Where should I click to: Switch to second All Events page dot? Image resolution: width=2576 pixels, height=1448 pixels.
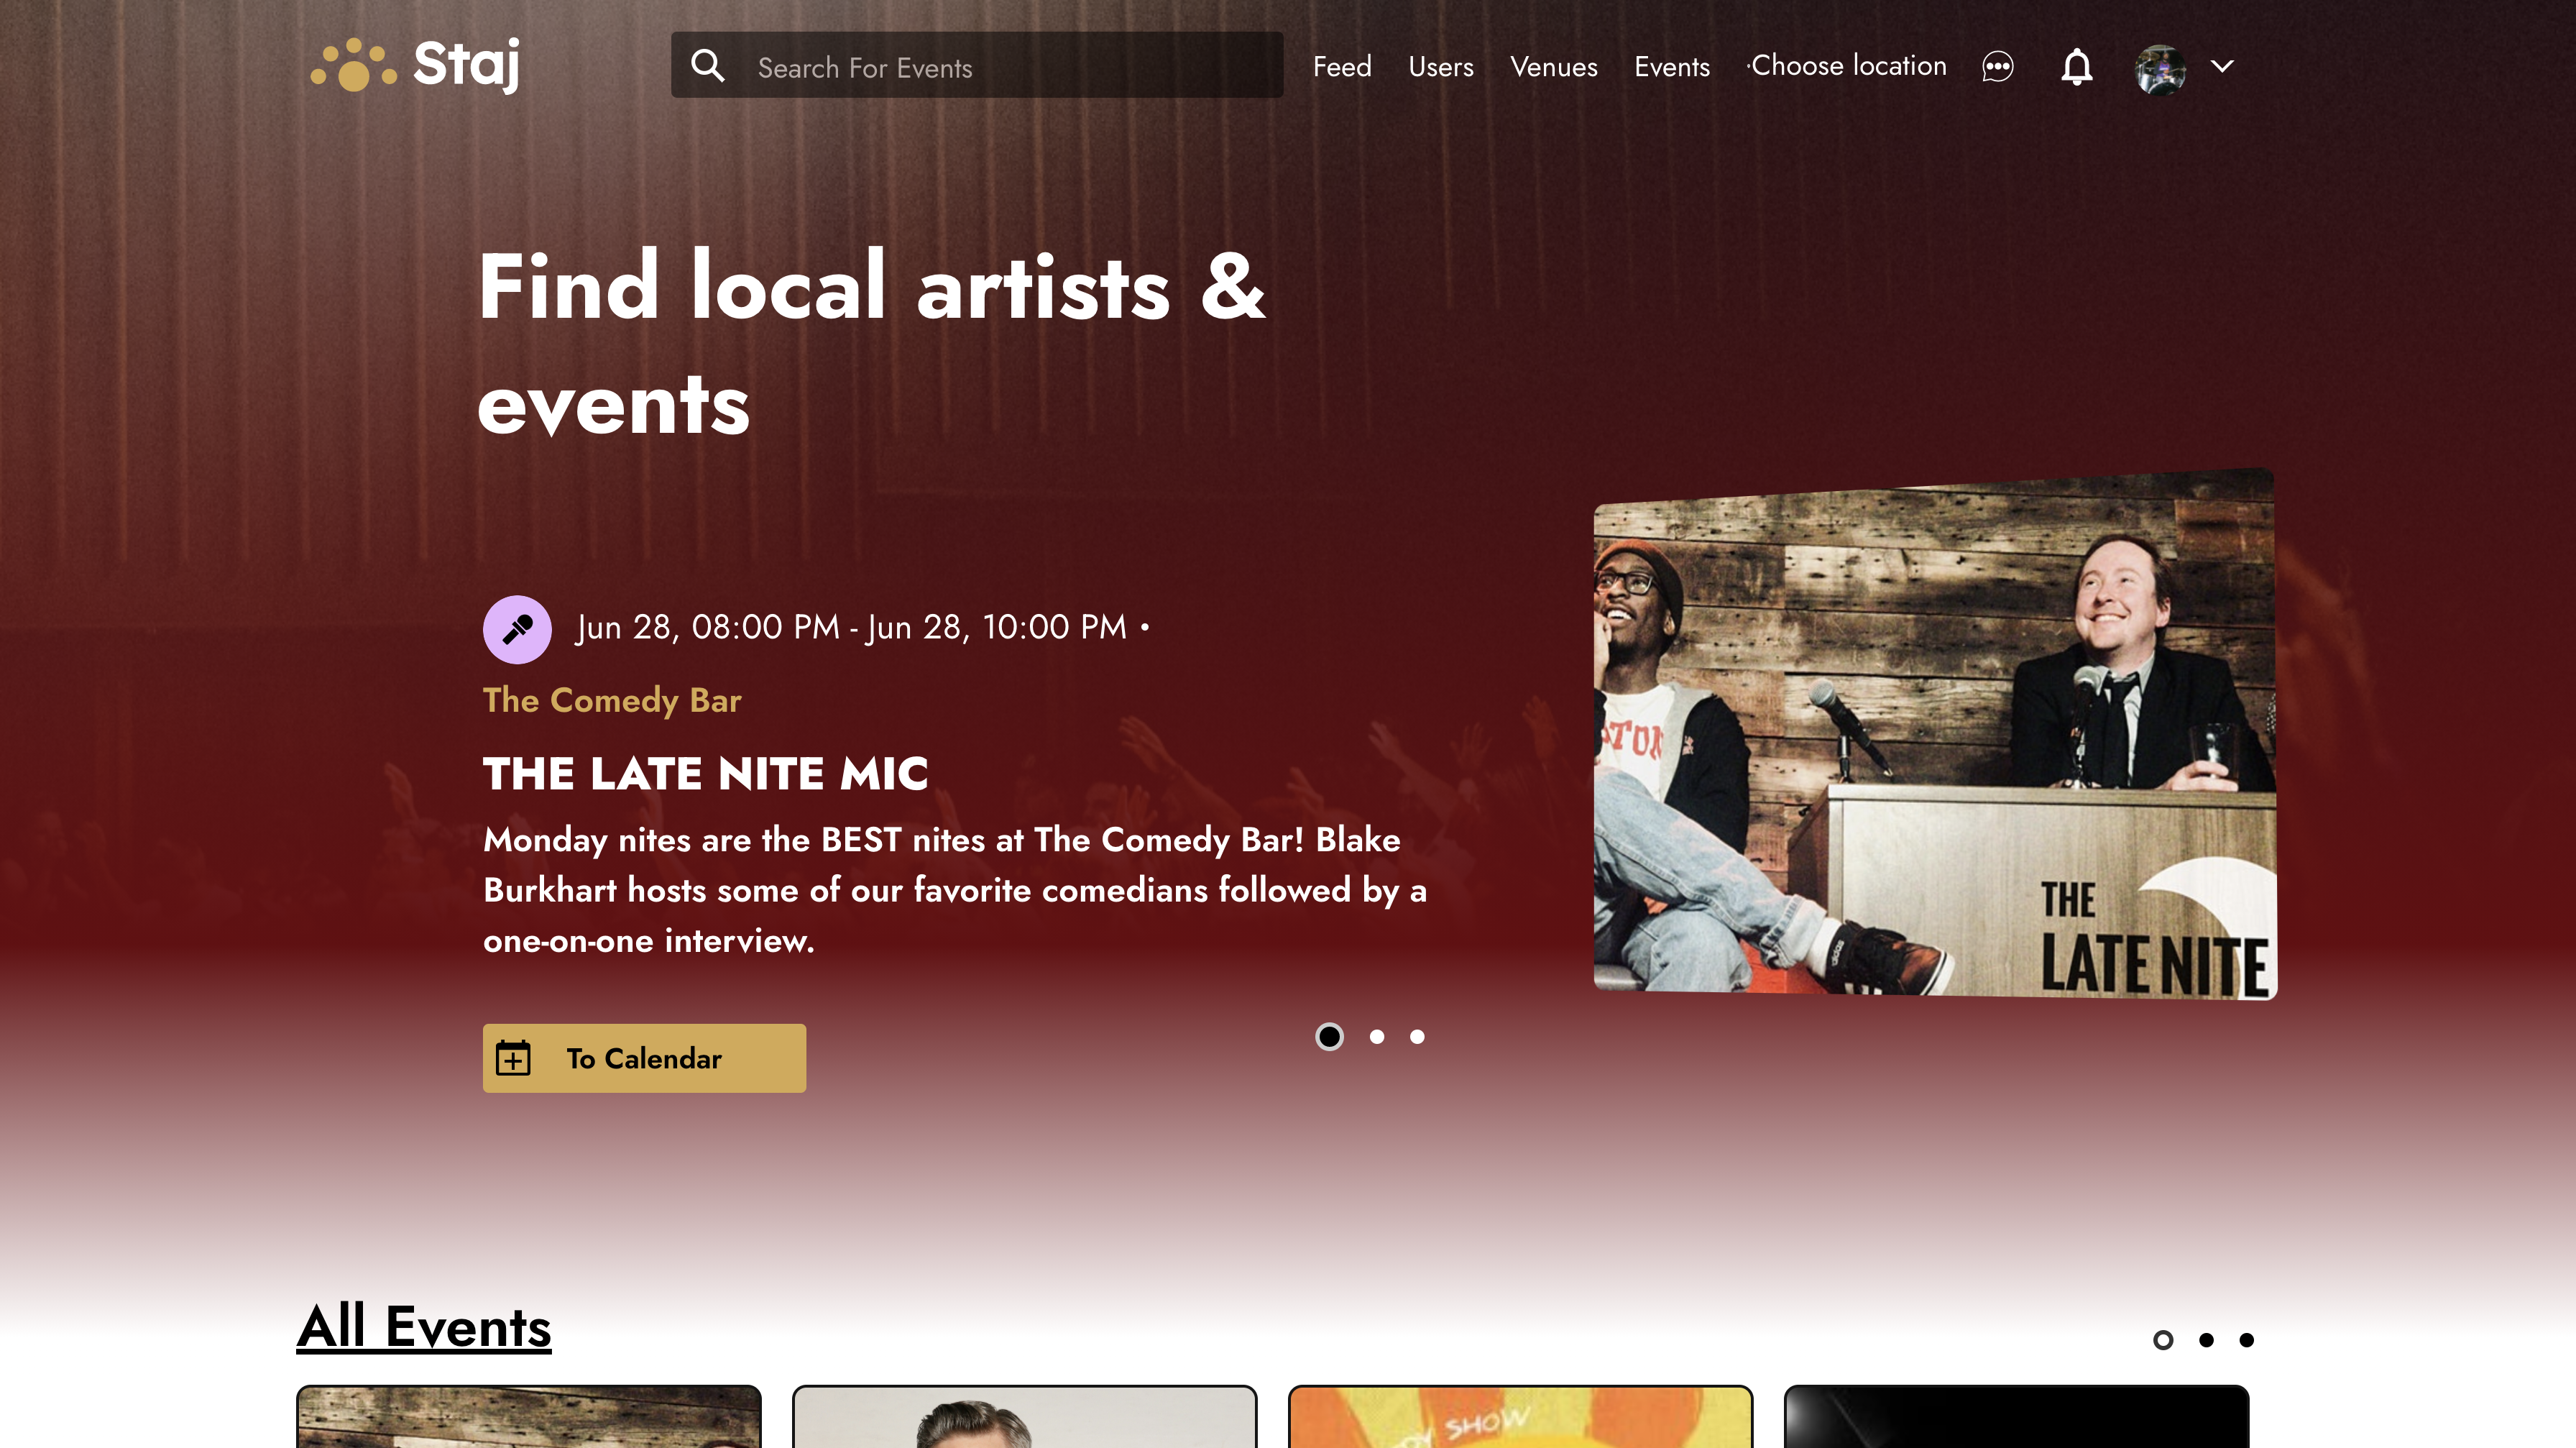(2206, 1340)
